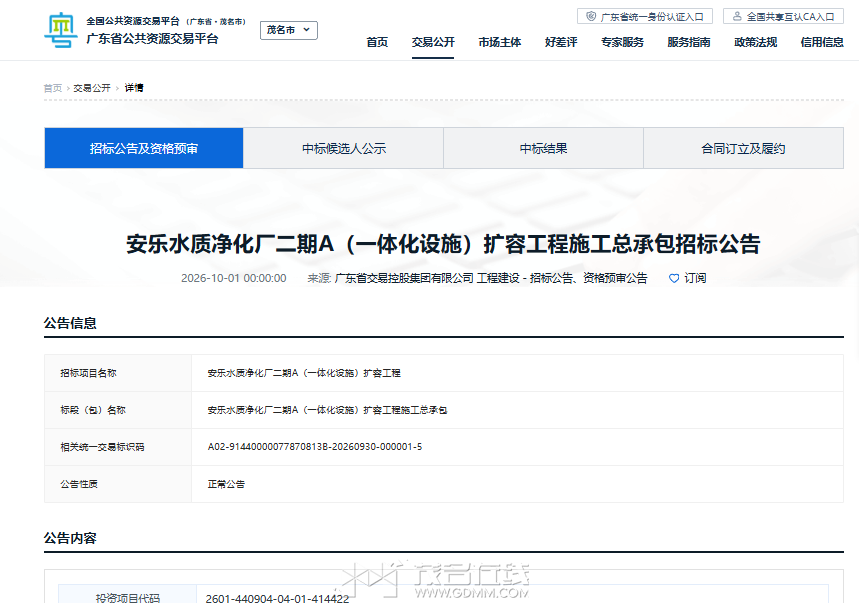The image size is (859, 603).
Task: Click the 投资项目代码 row label
Action: (128, 598)
